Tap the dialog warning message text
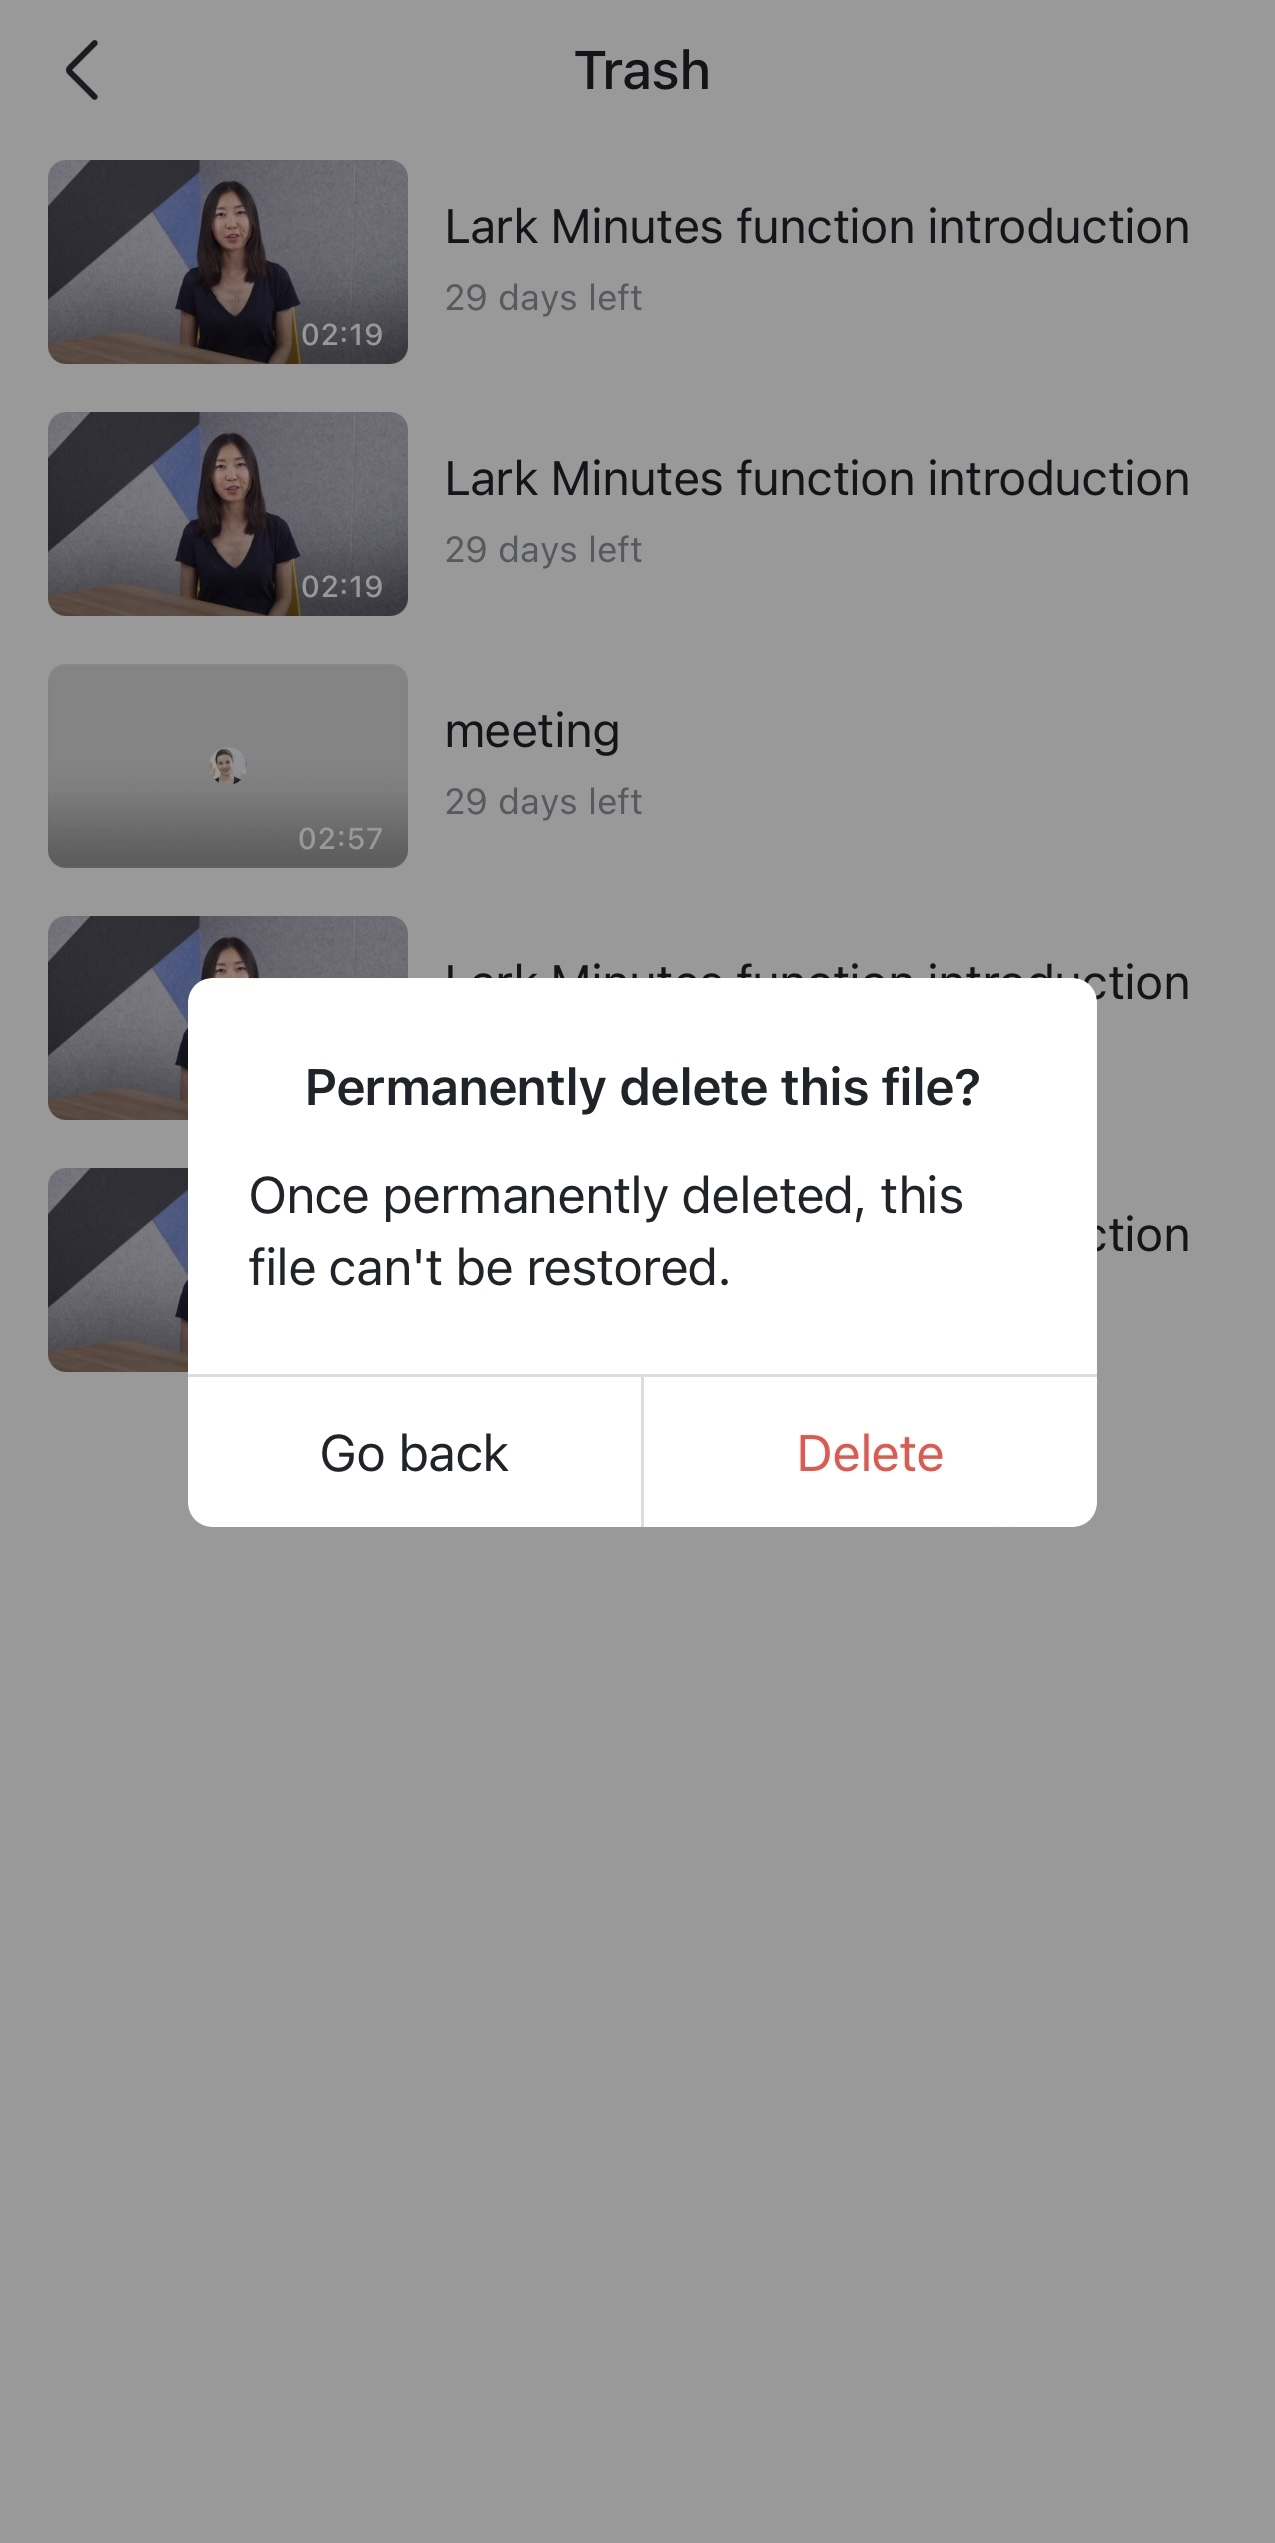 [x=606, y=1231]
